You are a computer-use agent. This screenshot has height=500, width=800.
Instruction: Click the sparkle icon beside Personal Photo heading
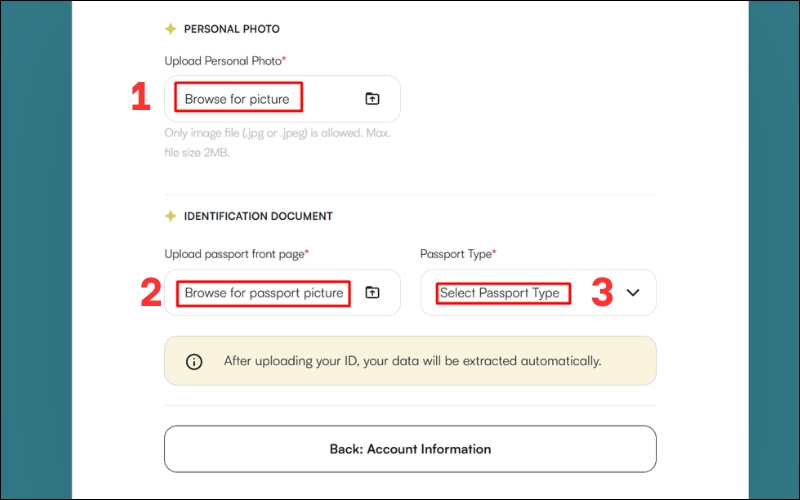click(170, 29)
